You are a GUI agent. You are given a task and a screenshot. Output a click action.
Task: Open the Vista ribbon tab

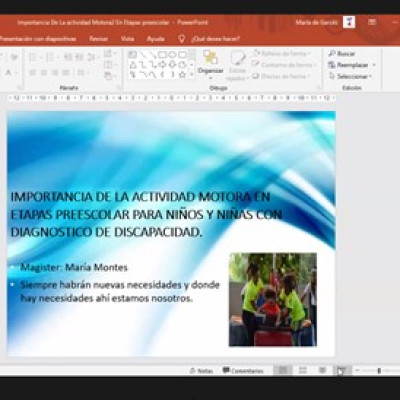point(128,39)
